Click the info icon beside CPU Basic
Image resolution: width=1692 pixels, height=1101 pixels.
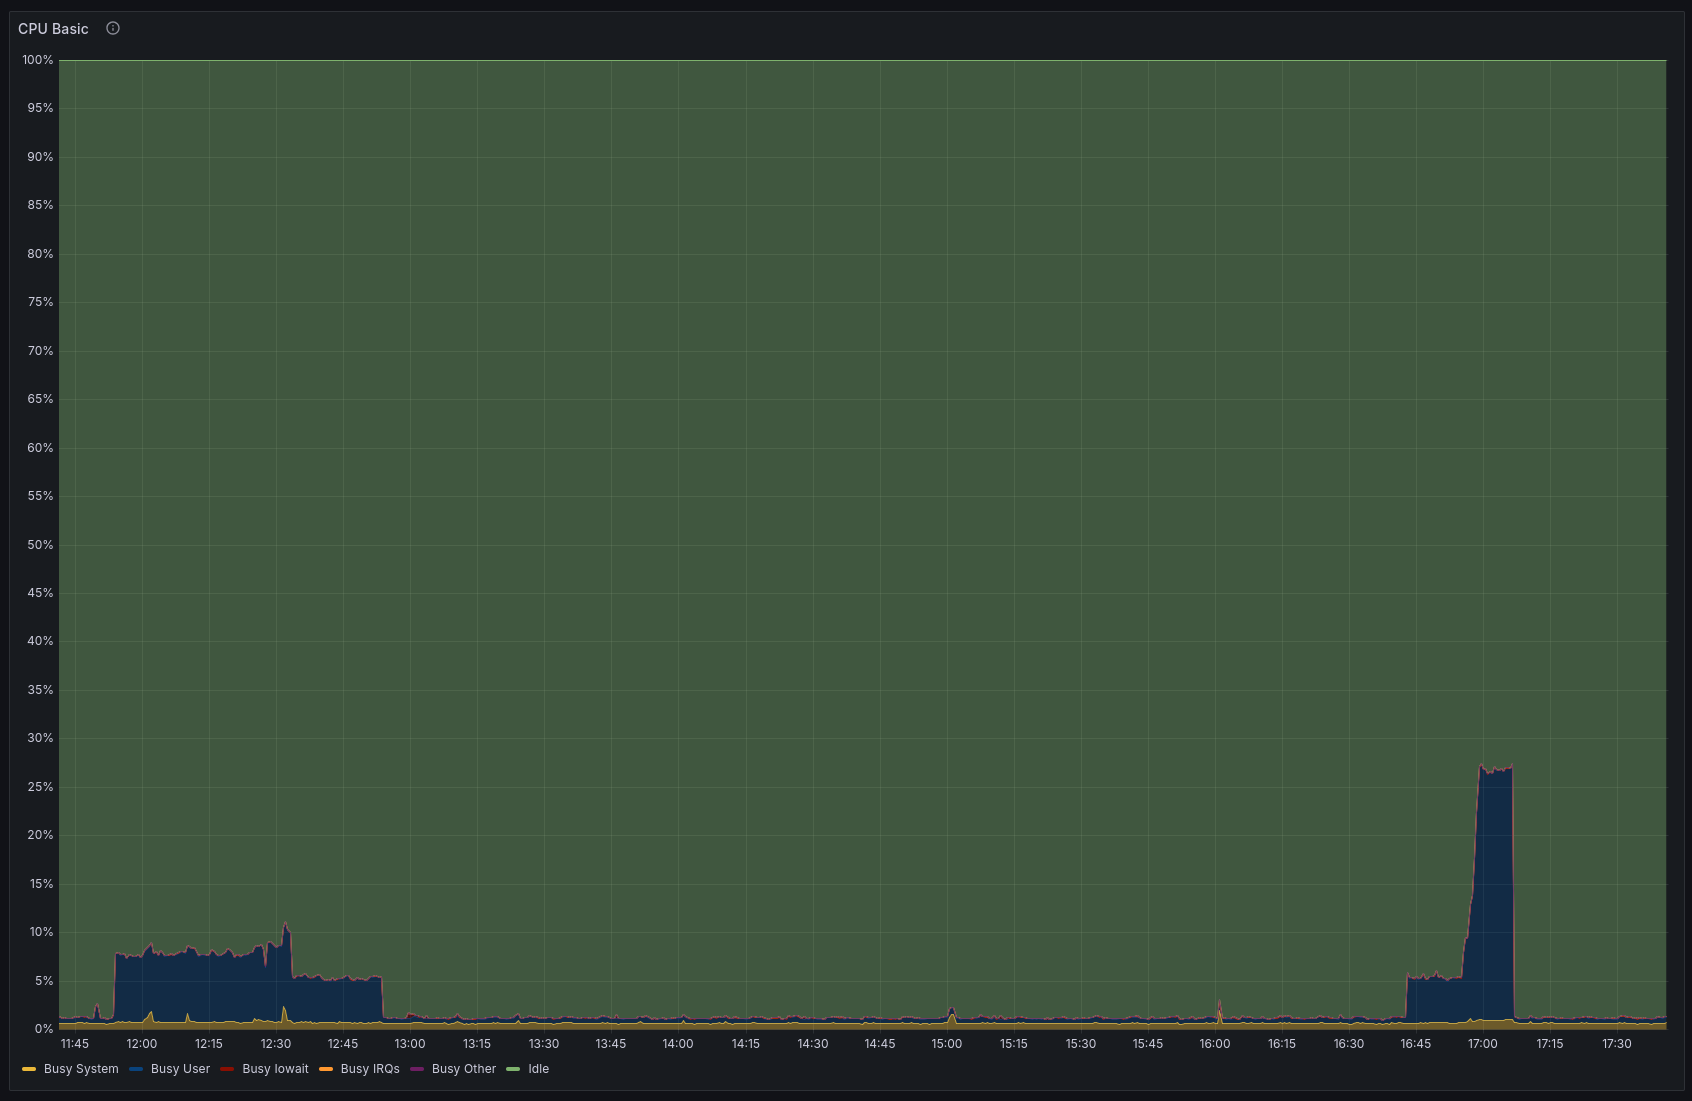(113, 29)
